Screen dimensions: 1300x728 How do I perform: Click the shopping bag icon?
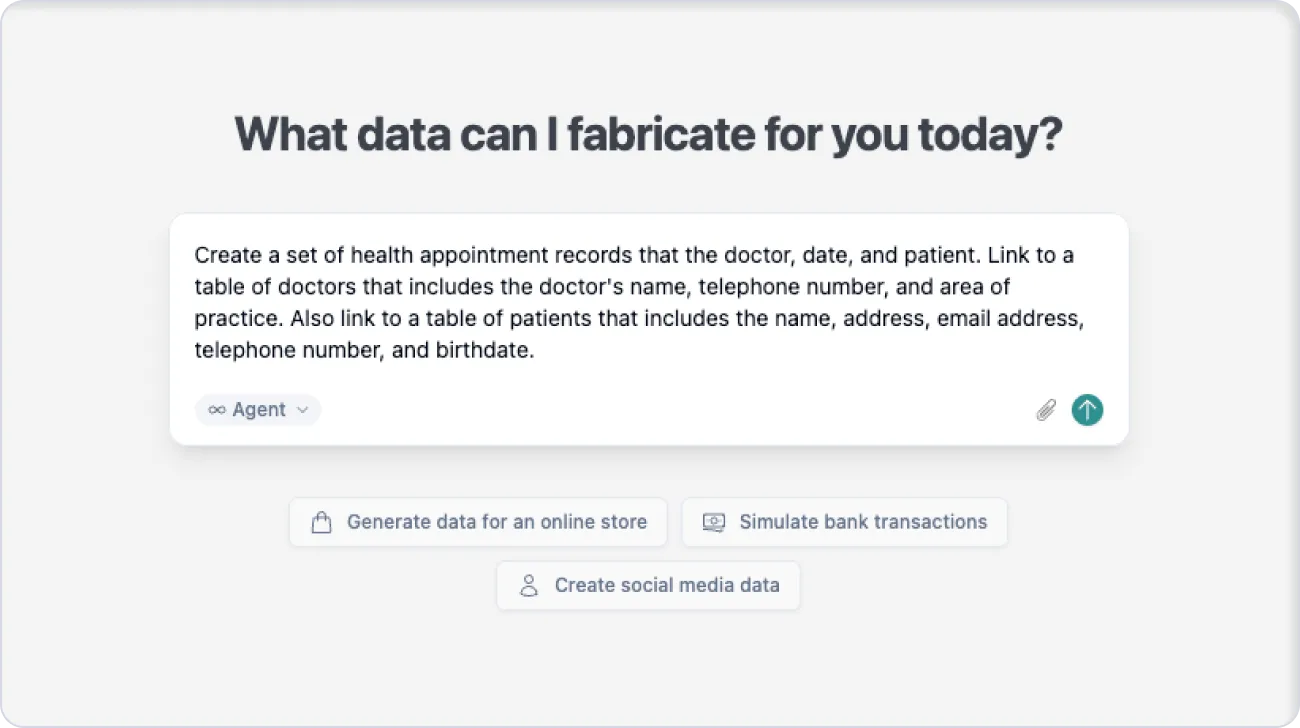click(x=321, y=523)
